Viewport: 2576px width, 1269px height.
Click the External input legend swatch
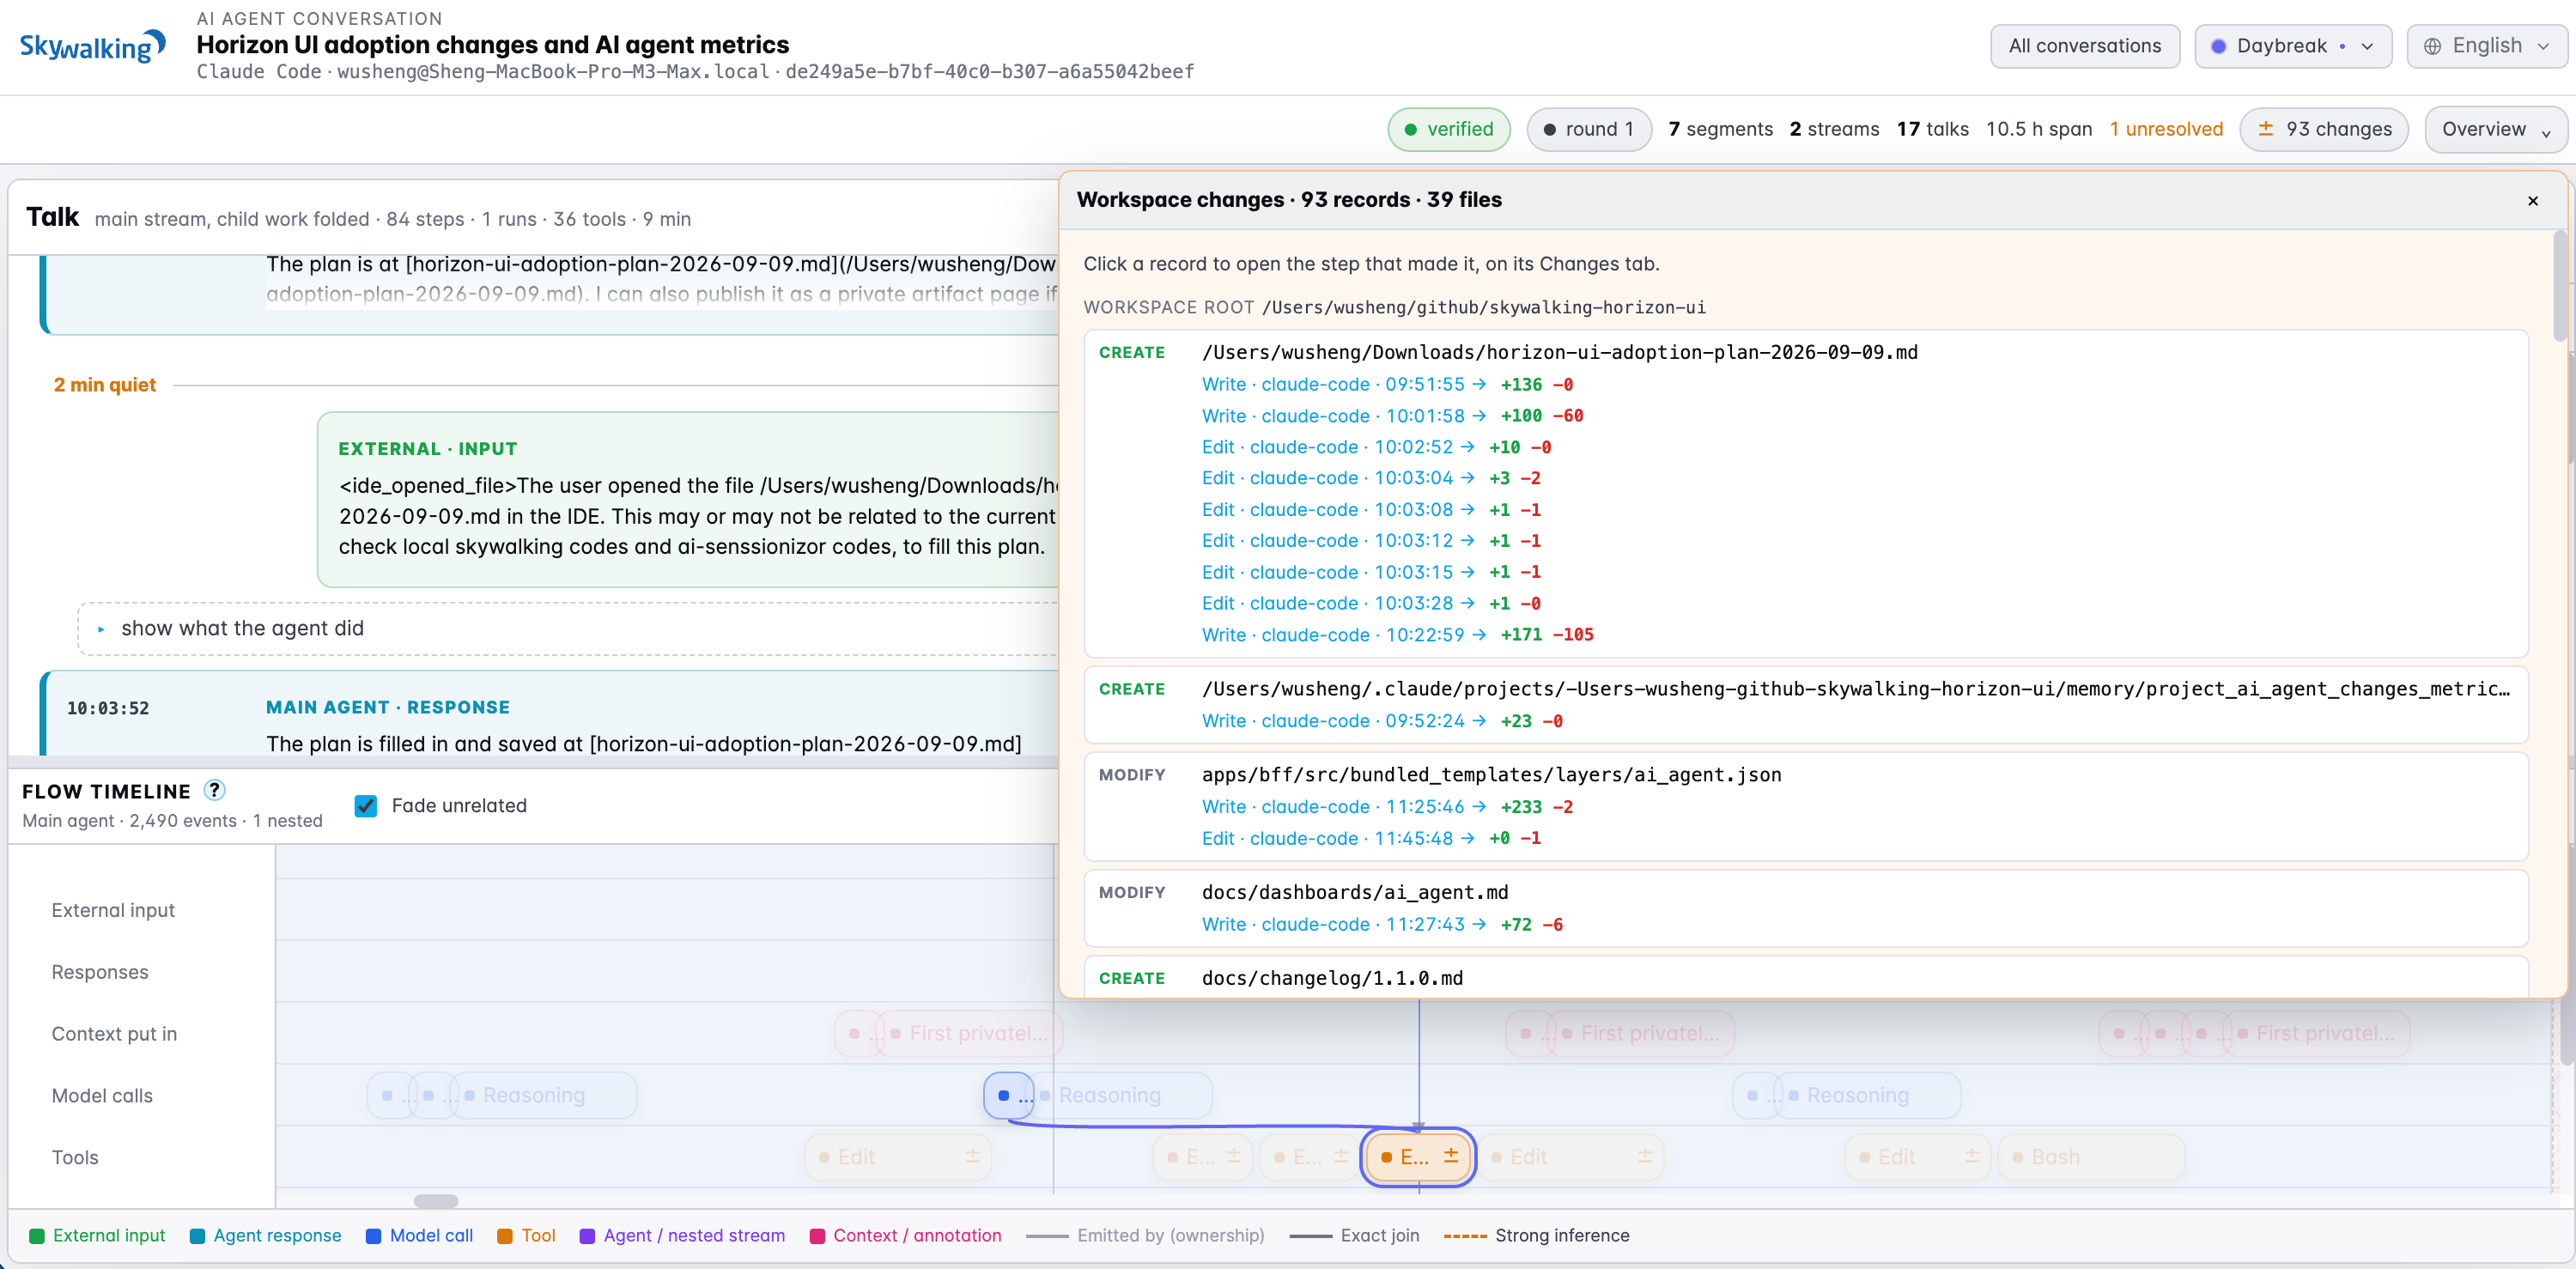point(37,1236)
